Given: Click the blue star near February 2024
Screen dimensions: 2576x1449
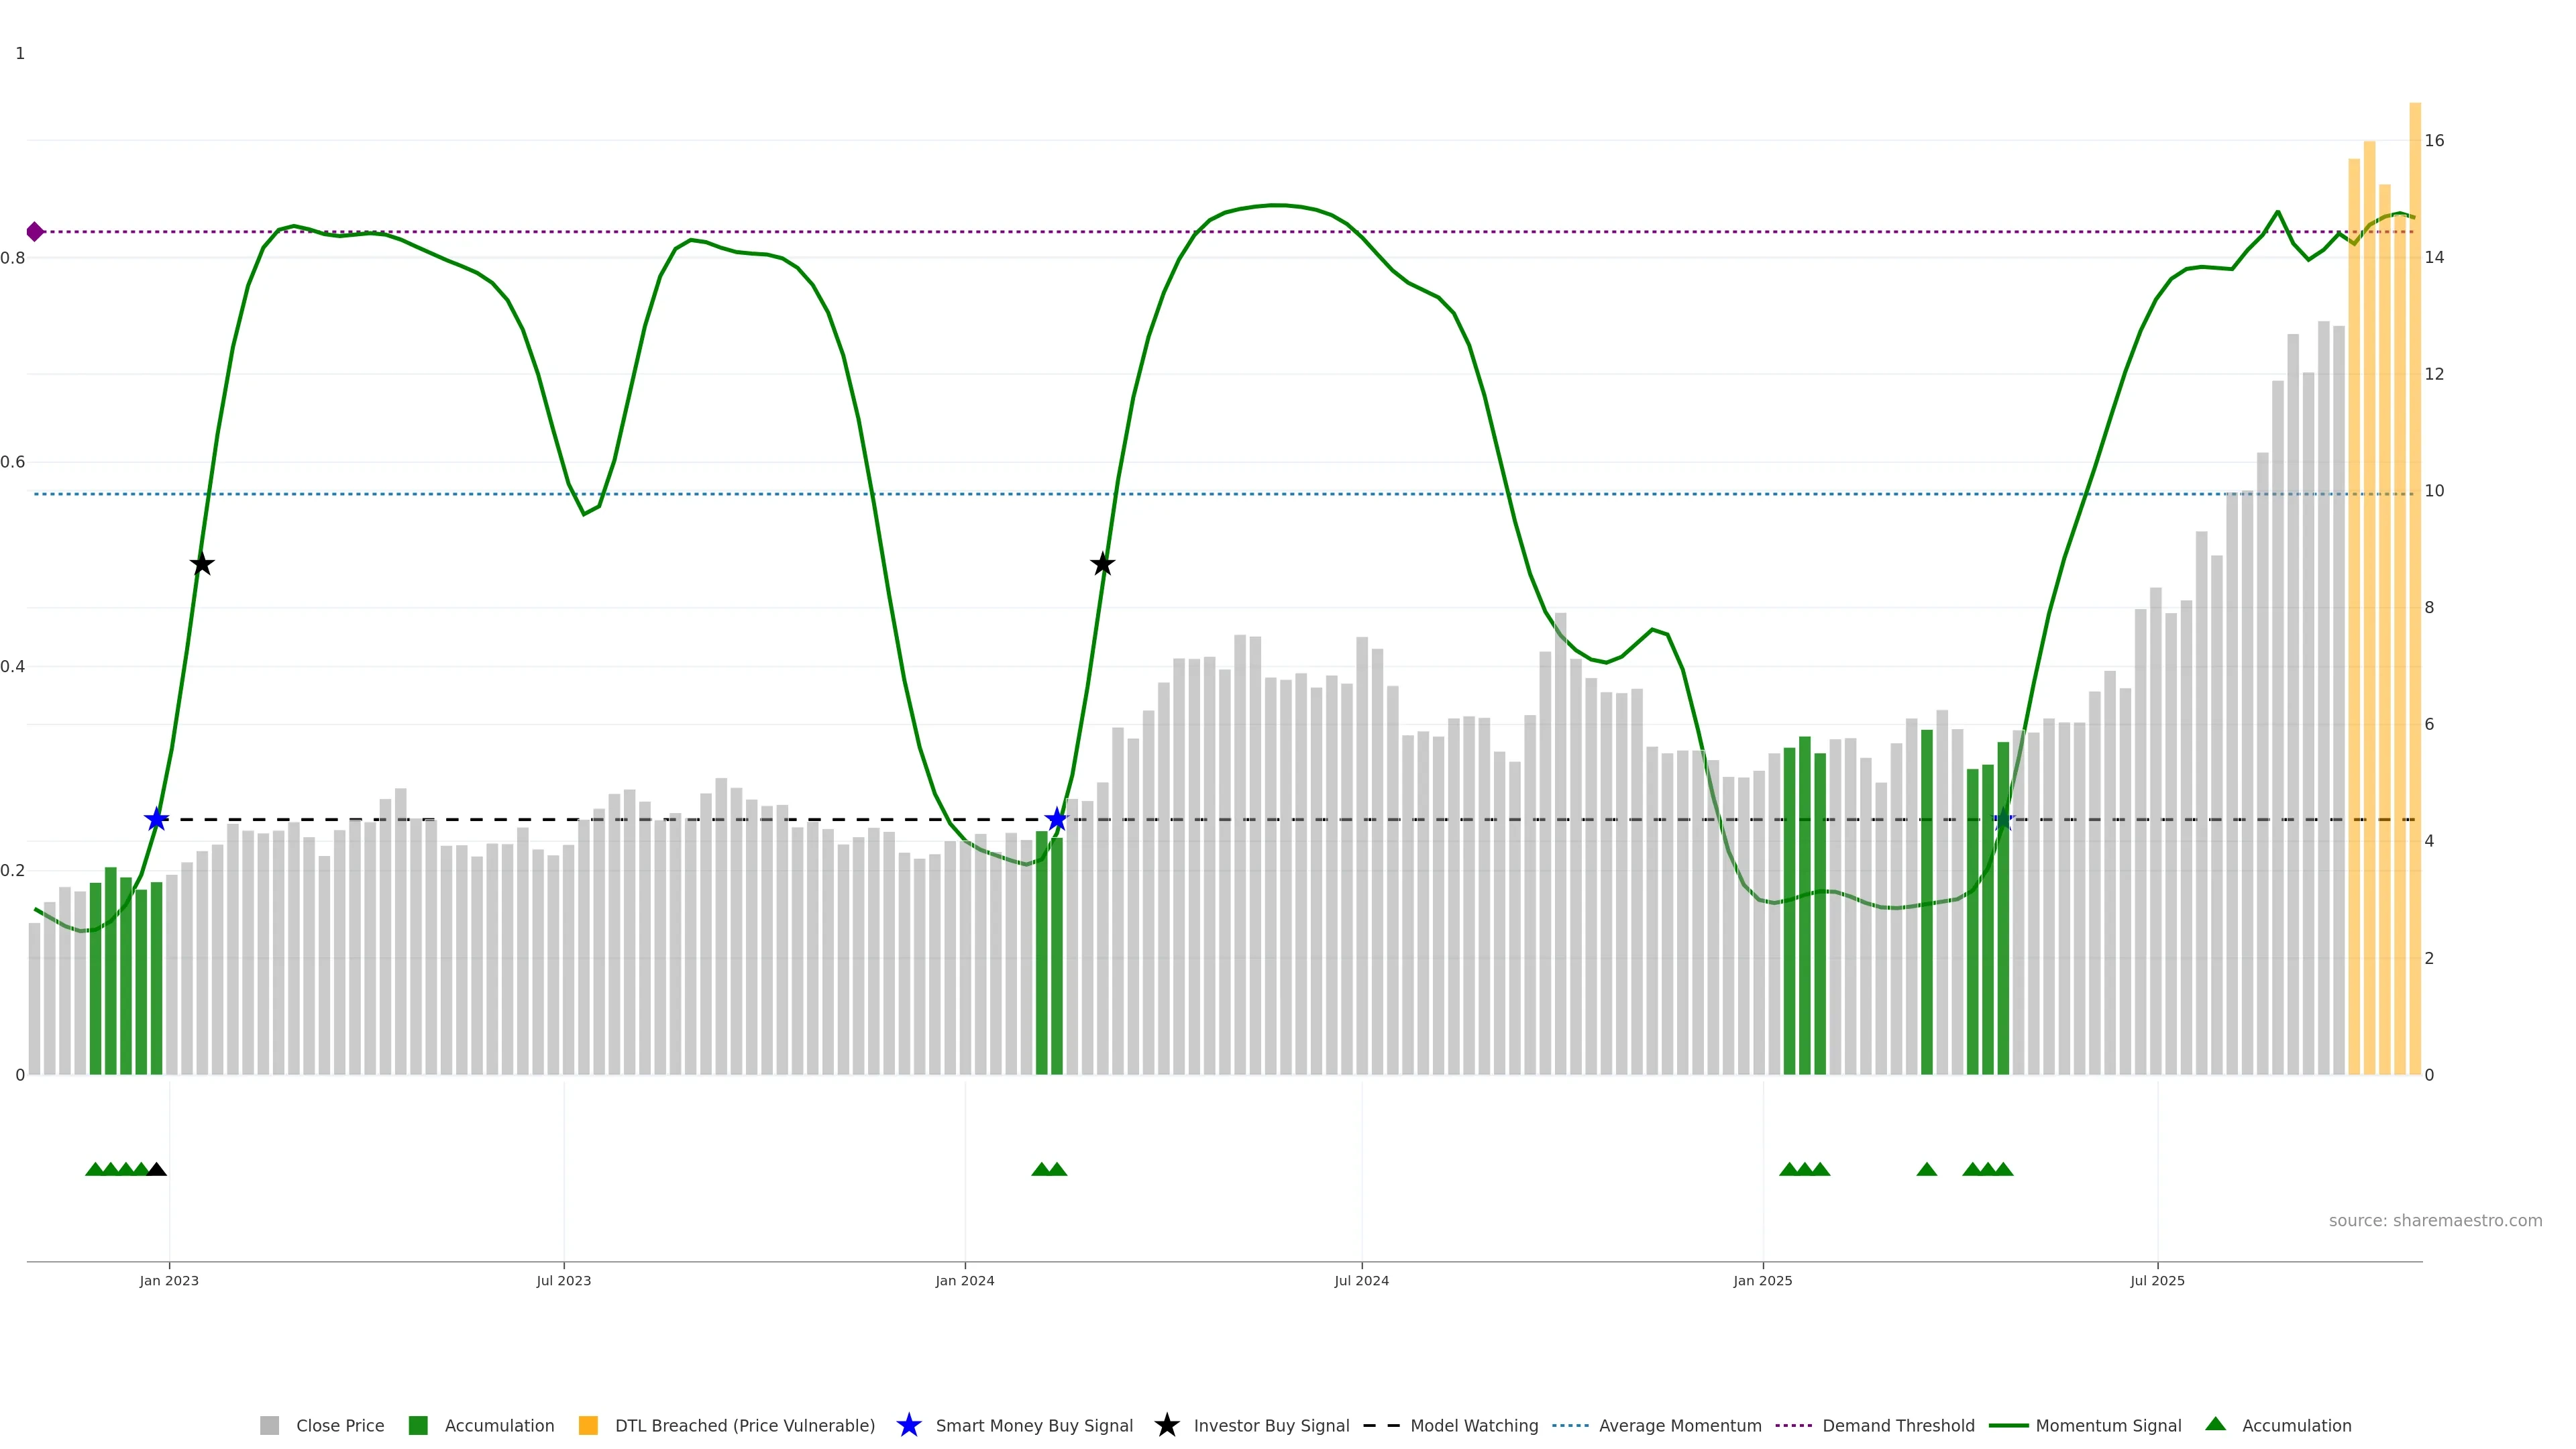Looking at the screenshot, I should [x=1056, y=820].
